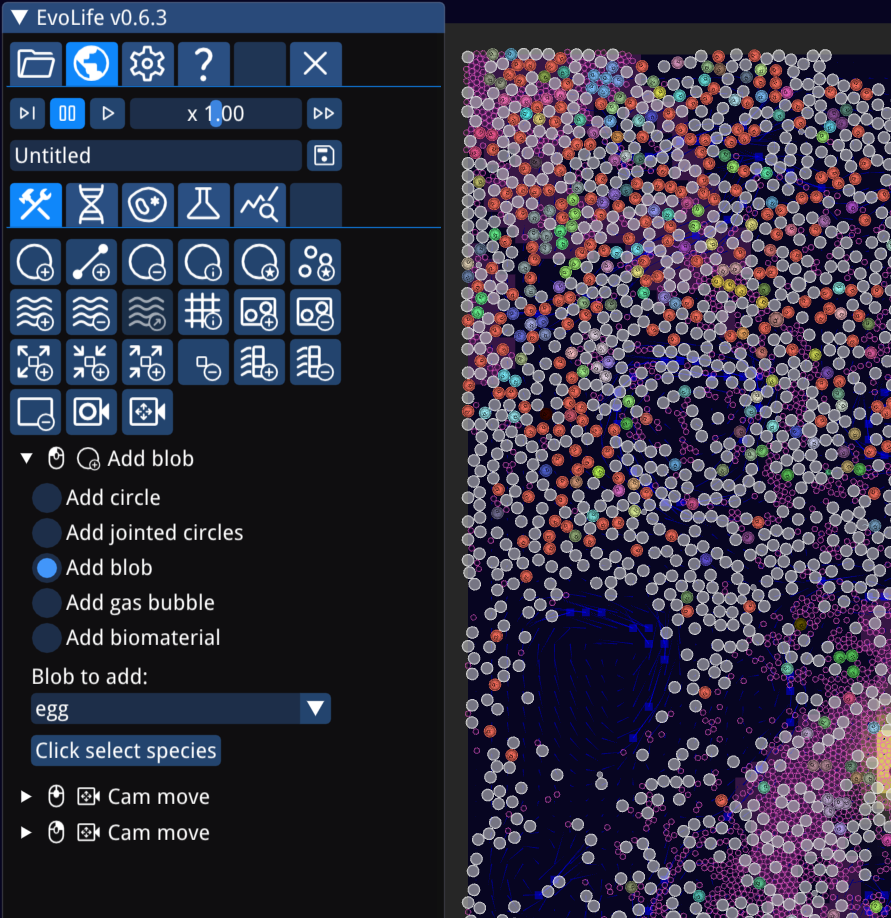Viewport: 891px width, 918px height.
Task: Select the add circle tool icon
Action: pos(35,262)
